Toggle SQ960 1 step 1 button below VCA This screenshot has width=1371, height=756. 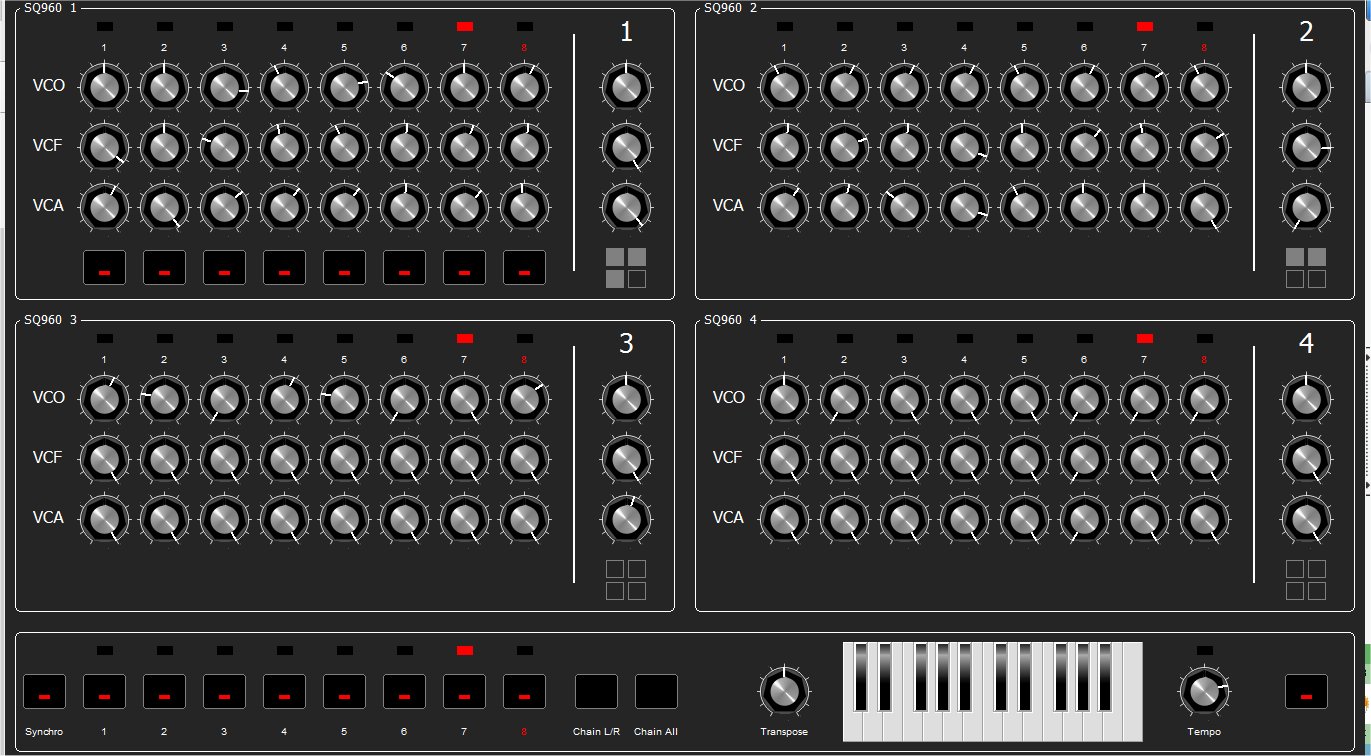104,267
